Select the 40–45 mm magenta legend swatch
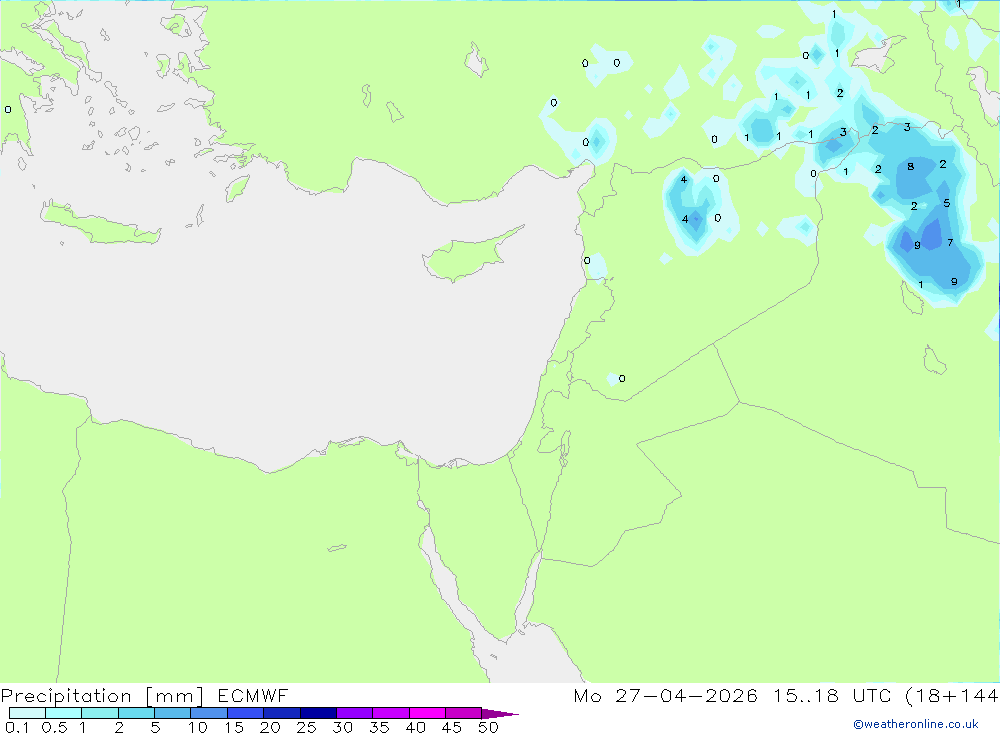Screen dimensions: 1000x733 [427, 713]
